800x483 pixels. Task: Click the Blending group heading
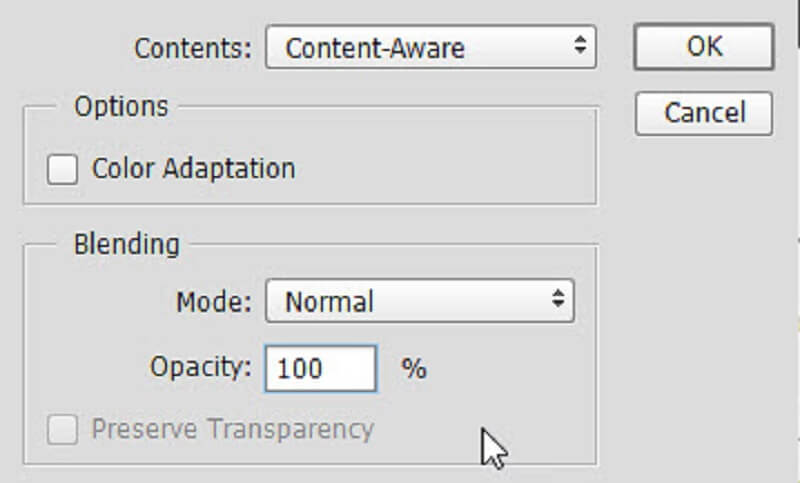click(x=126, y=244)
